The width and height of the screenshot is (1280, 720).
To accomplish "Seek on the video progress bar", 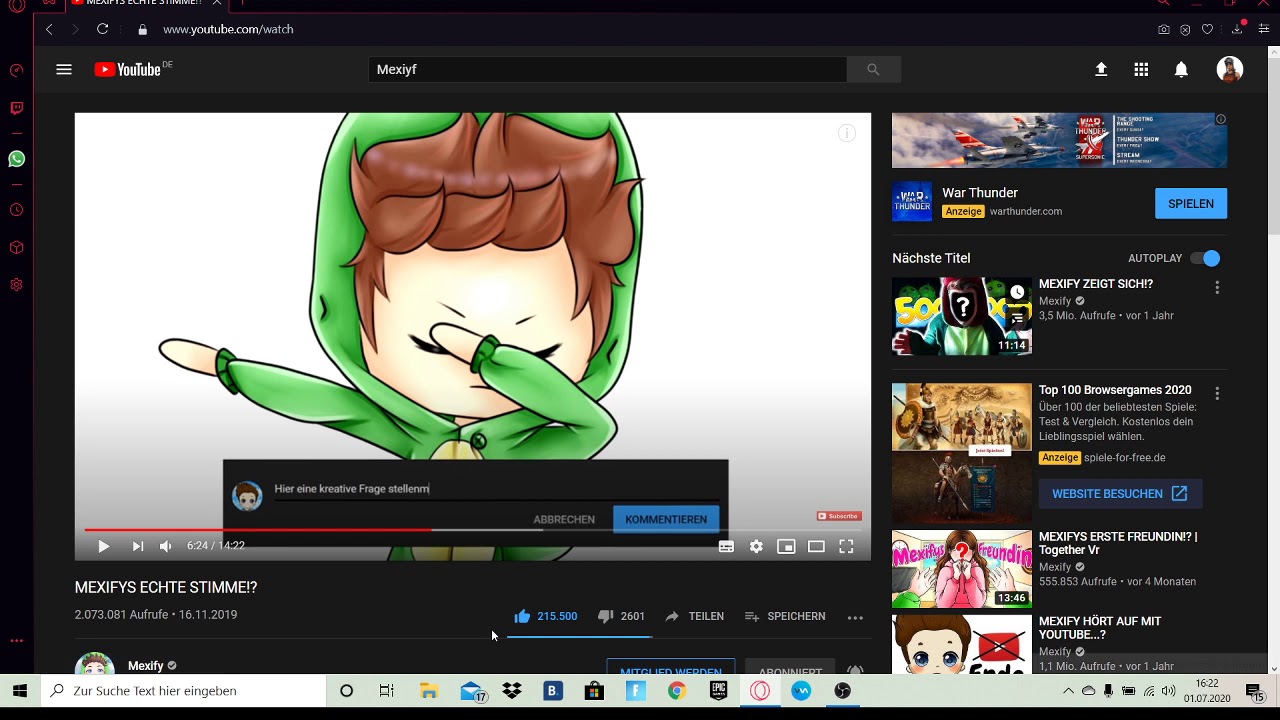I will point(472,530).
